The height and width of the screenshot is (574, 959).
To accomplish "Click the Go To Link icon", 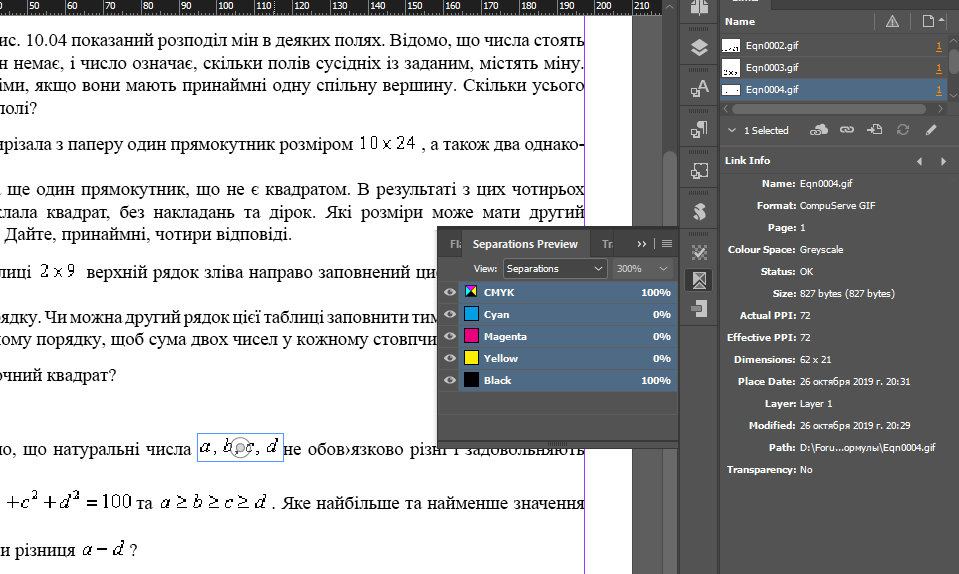I will 875,130.
